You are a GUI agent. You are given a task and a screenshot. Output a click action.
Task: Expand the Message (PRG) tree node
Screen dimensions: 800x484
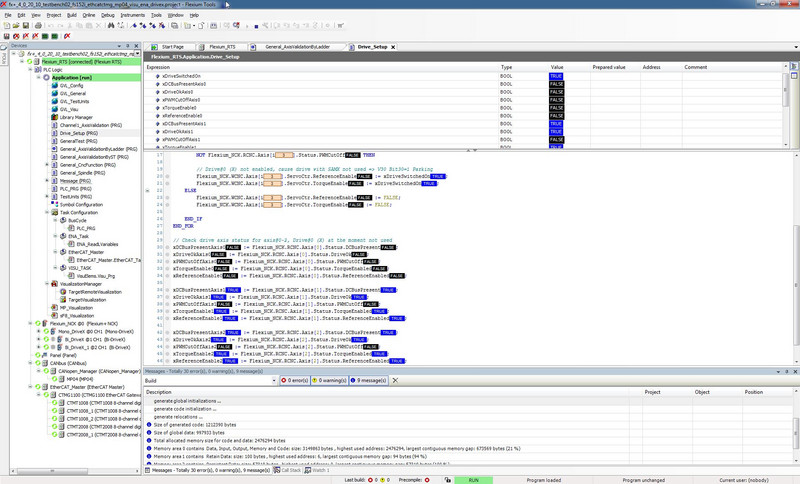pyautogui.click(x=46, y=180)
